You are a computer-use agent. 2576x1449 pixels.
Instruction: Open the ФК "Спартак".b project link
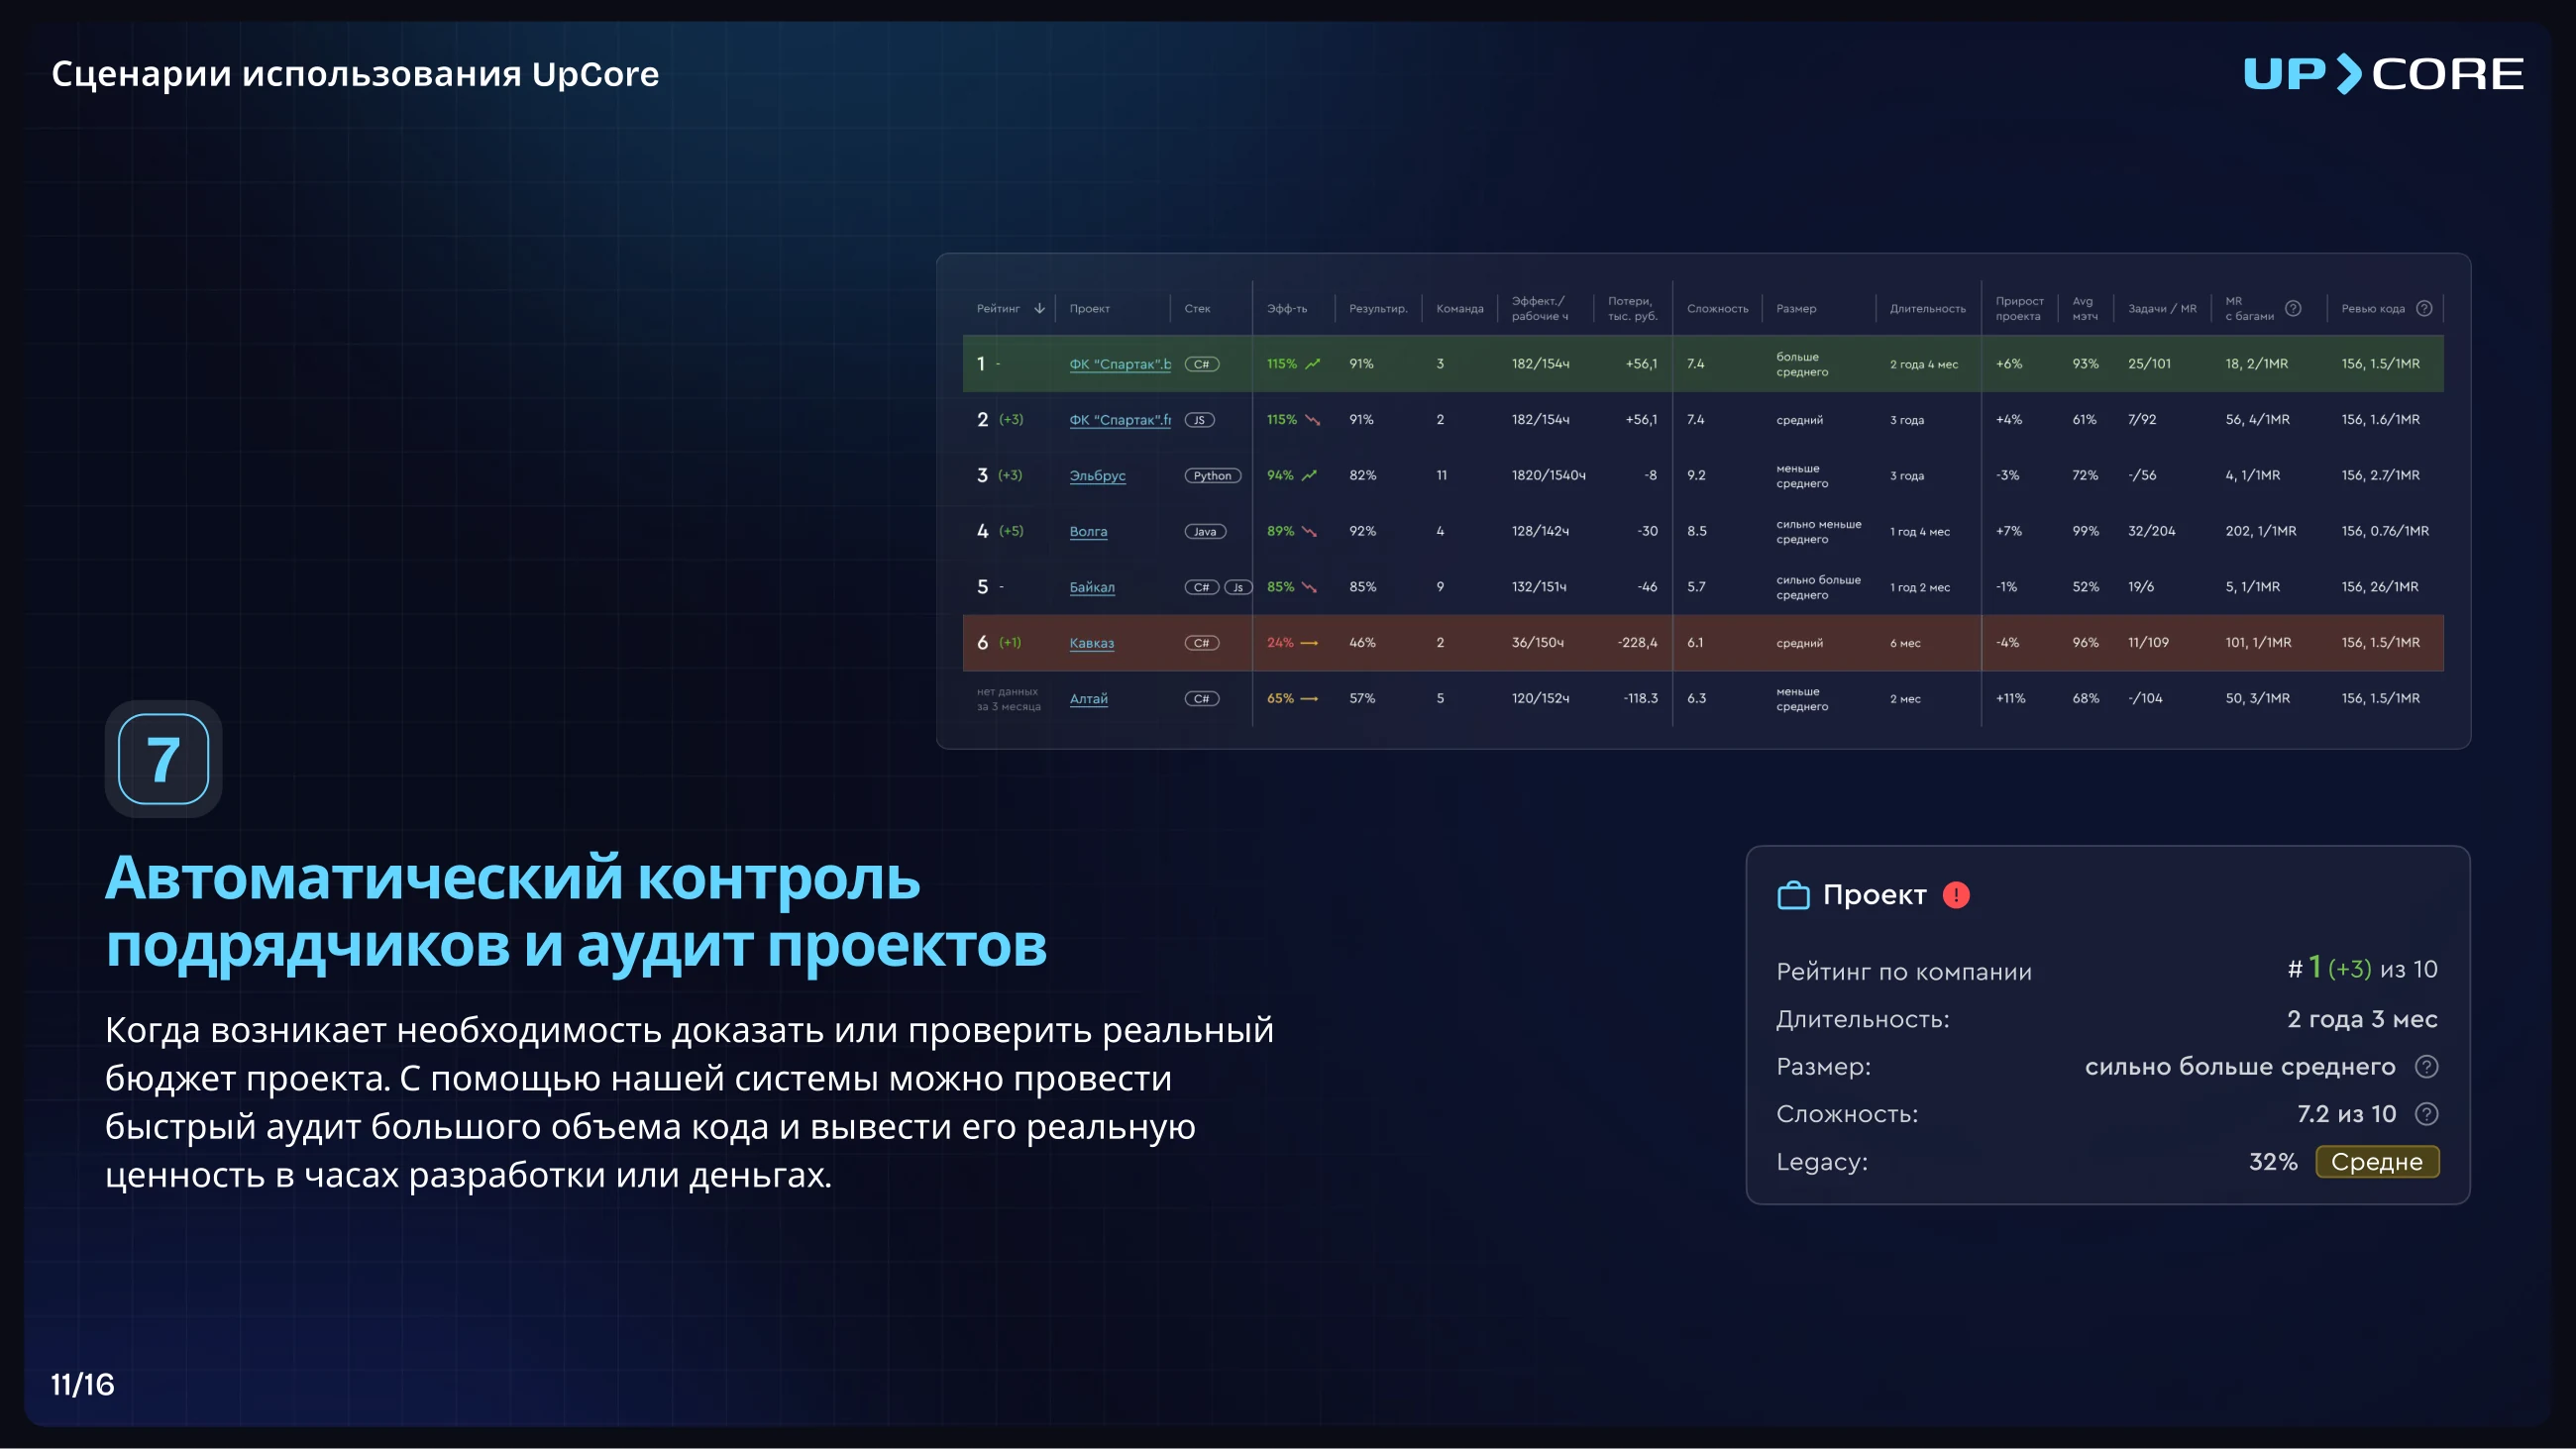[x=1120, y=364]
